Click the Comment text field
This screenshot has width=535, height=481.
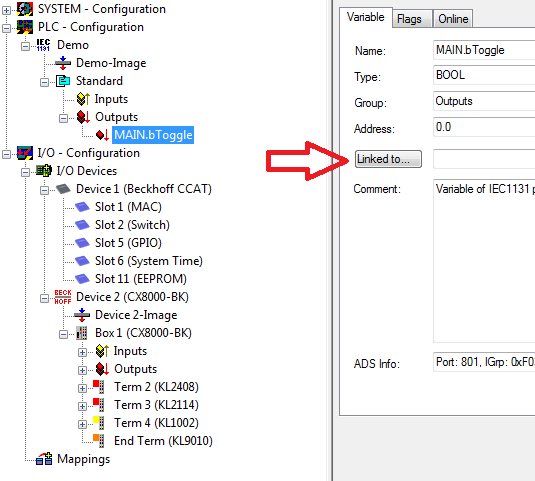(x=484, y=261)
